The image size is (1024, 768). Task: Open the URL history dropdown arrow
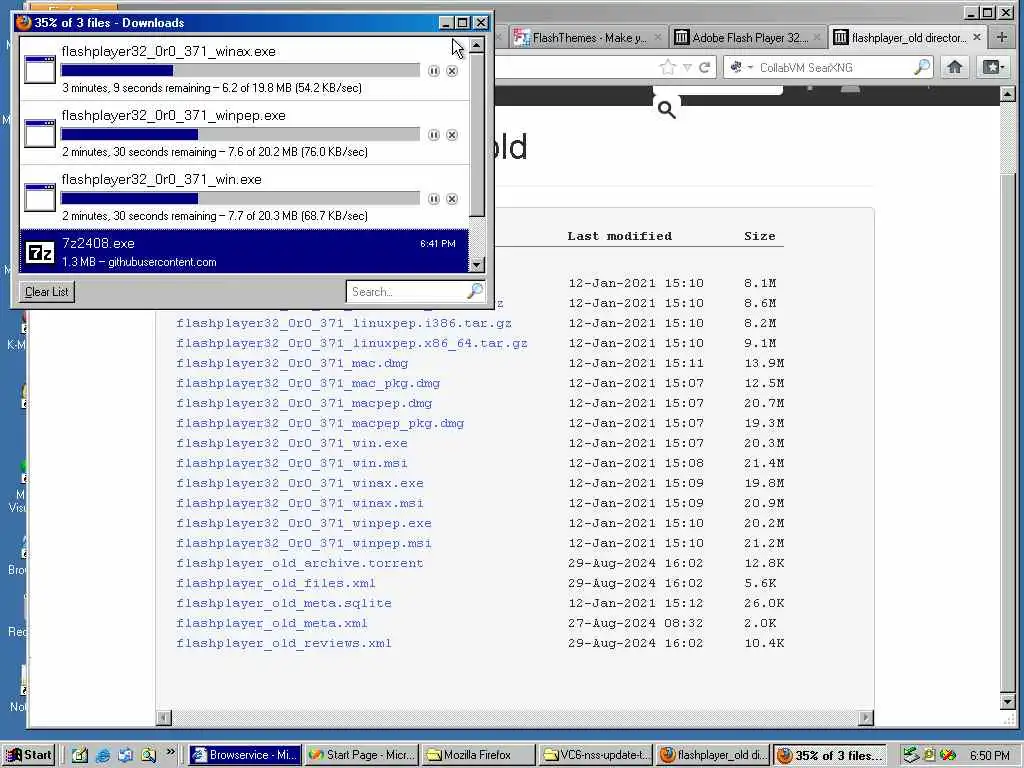tap(687, 68)
